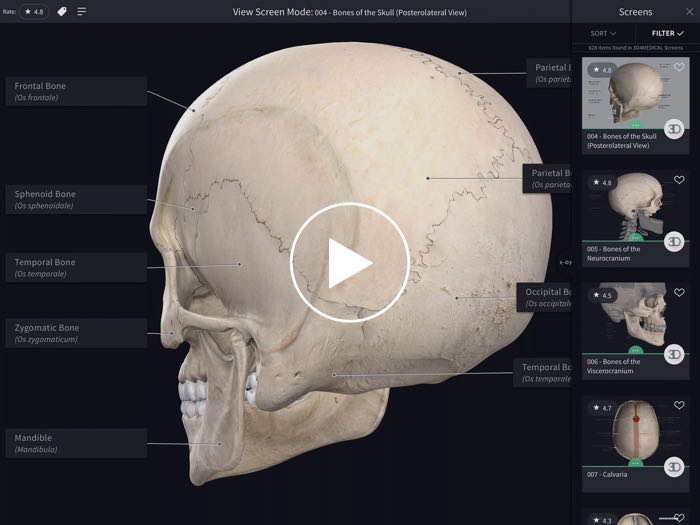The width and height of the screenshot is (700, 525).
Task: Close the Screens panel
Action: click(x=689, y=12)
